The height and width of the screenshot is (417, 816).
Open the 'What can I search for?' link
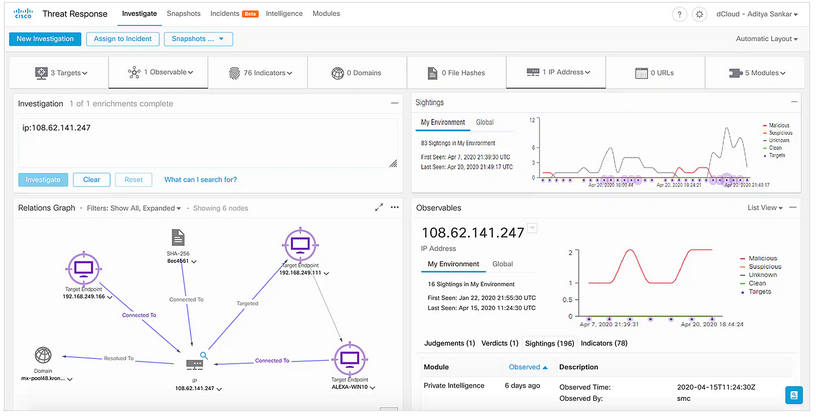pos(200,180)
